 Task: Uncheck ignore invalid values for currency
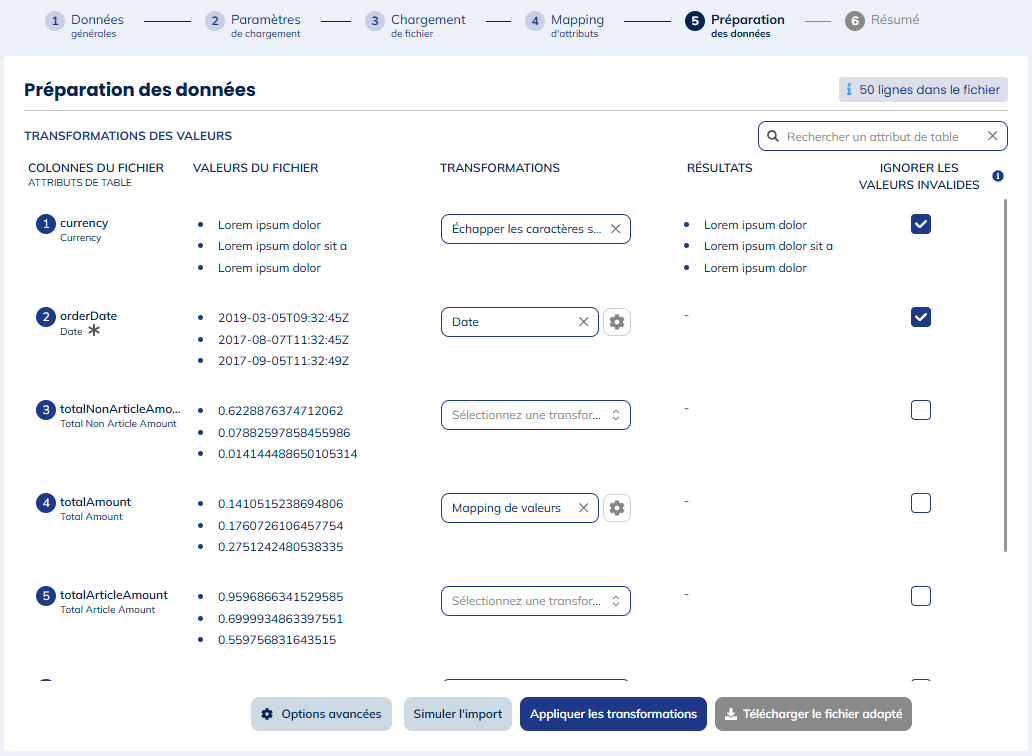tap(921, 224)
